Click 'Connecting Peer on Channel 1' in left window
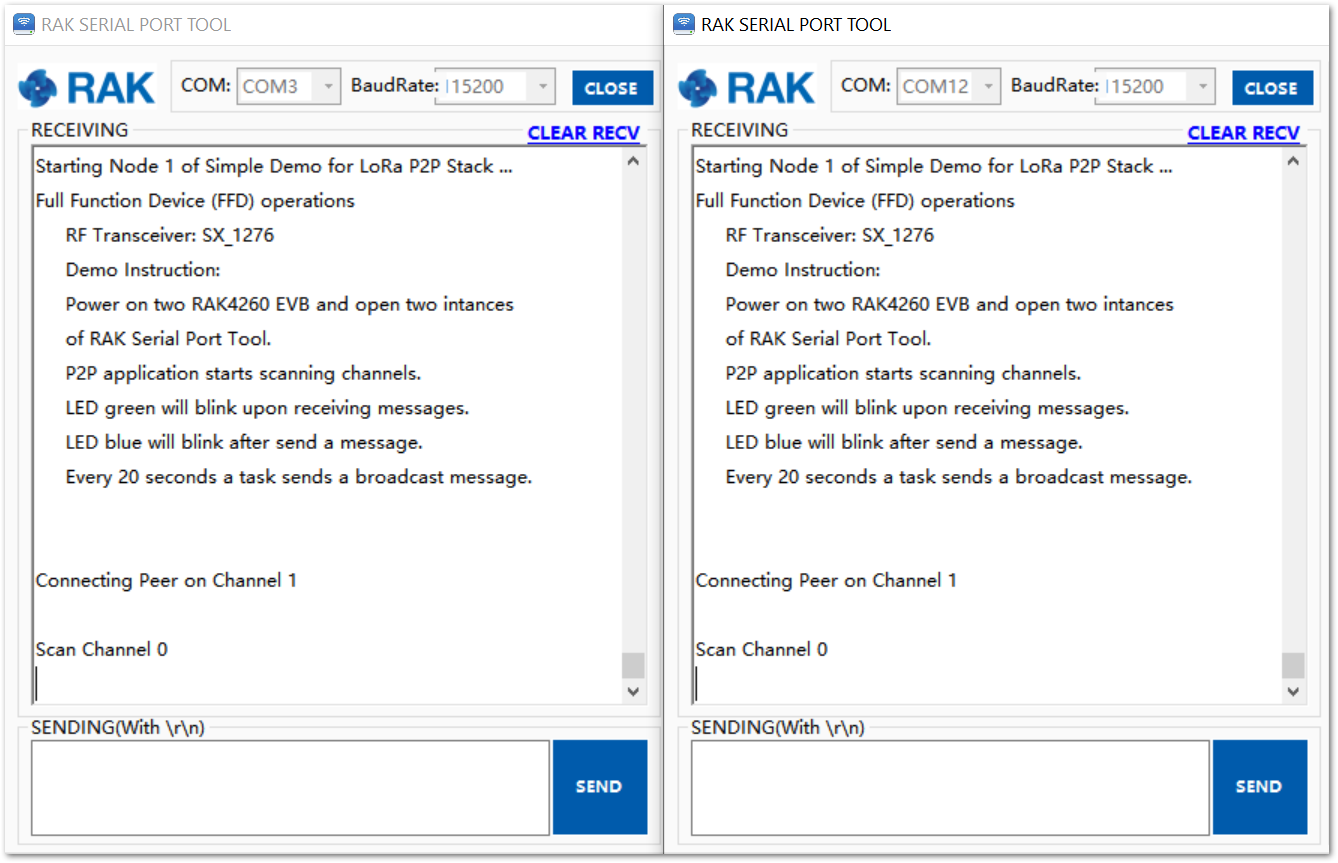Viewport: 1338px width, 863px height. [166, 581]
